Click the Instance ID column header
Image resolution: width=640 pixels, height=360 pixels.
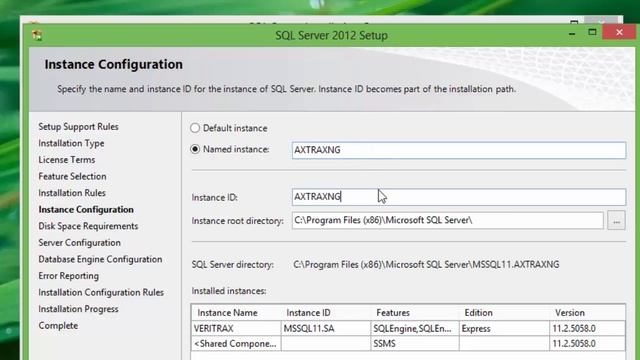(326, 313)
